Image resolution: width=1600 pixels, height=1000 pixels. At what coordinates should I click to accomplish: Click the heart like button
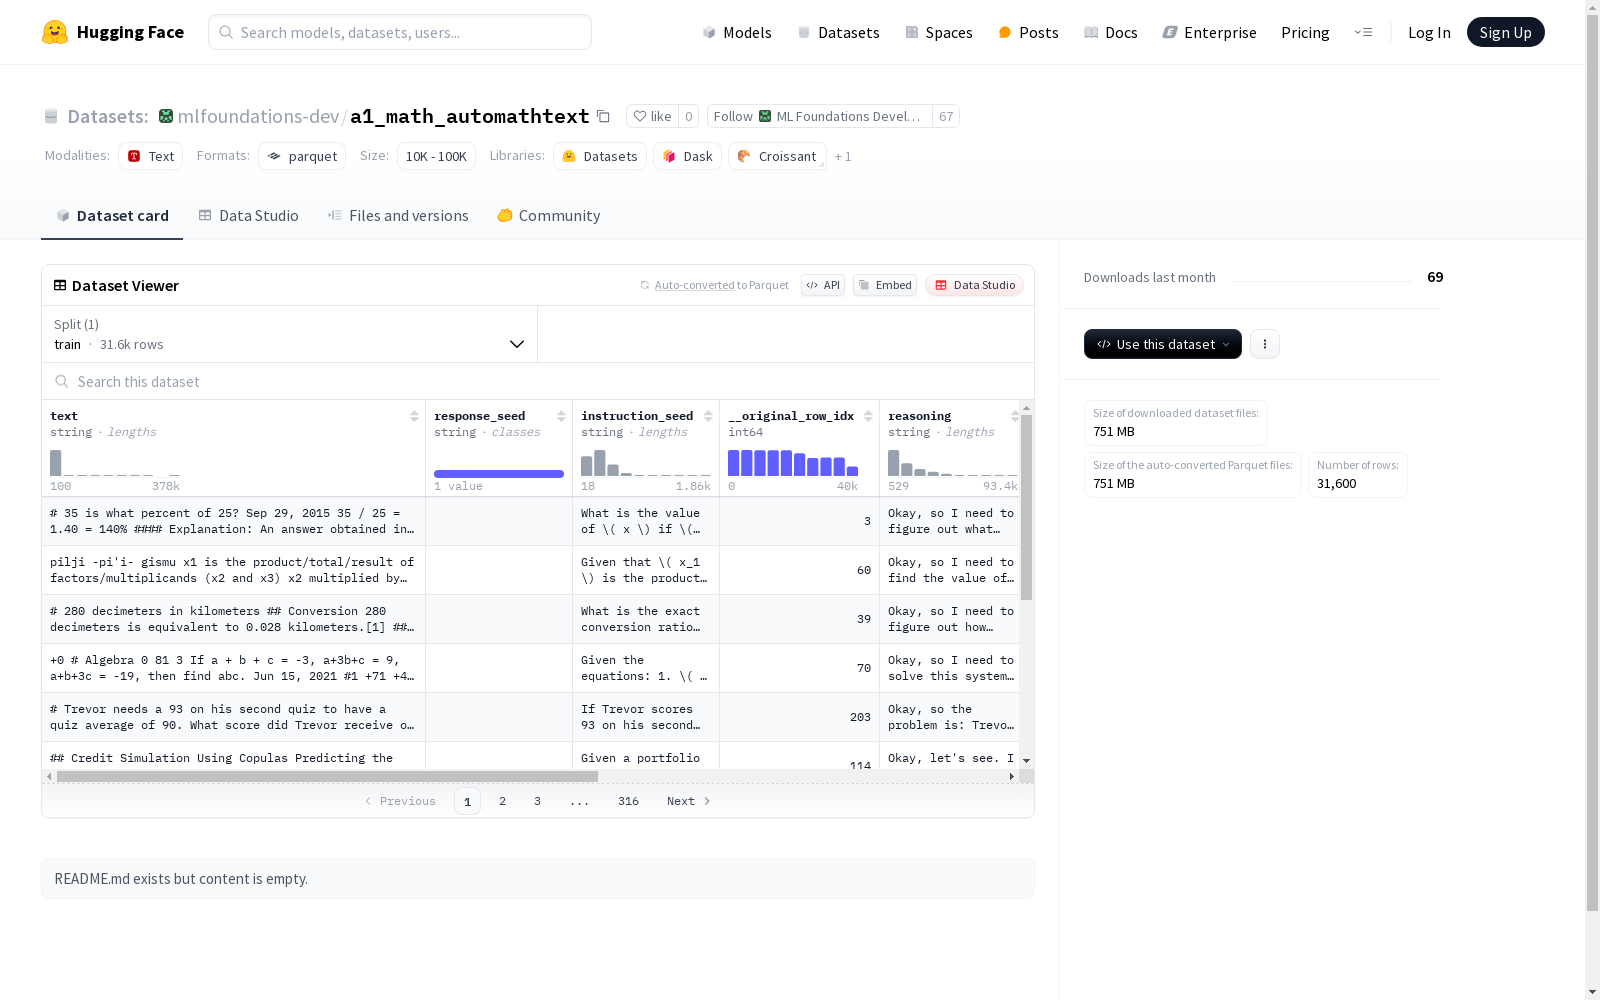coord(652,116)
